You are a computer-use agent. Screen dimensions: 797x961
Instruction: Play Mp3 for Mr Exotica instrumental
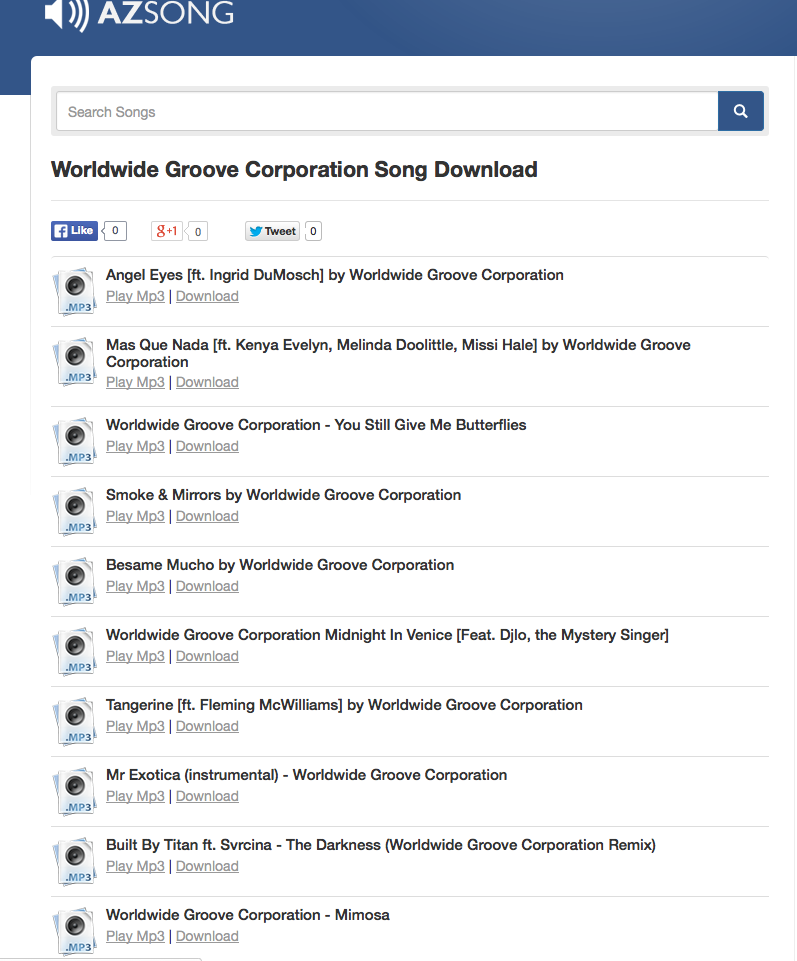[x=135, y=796]
